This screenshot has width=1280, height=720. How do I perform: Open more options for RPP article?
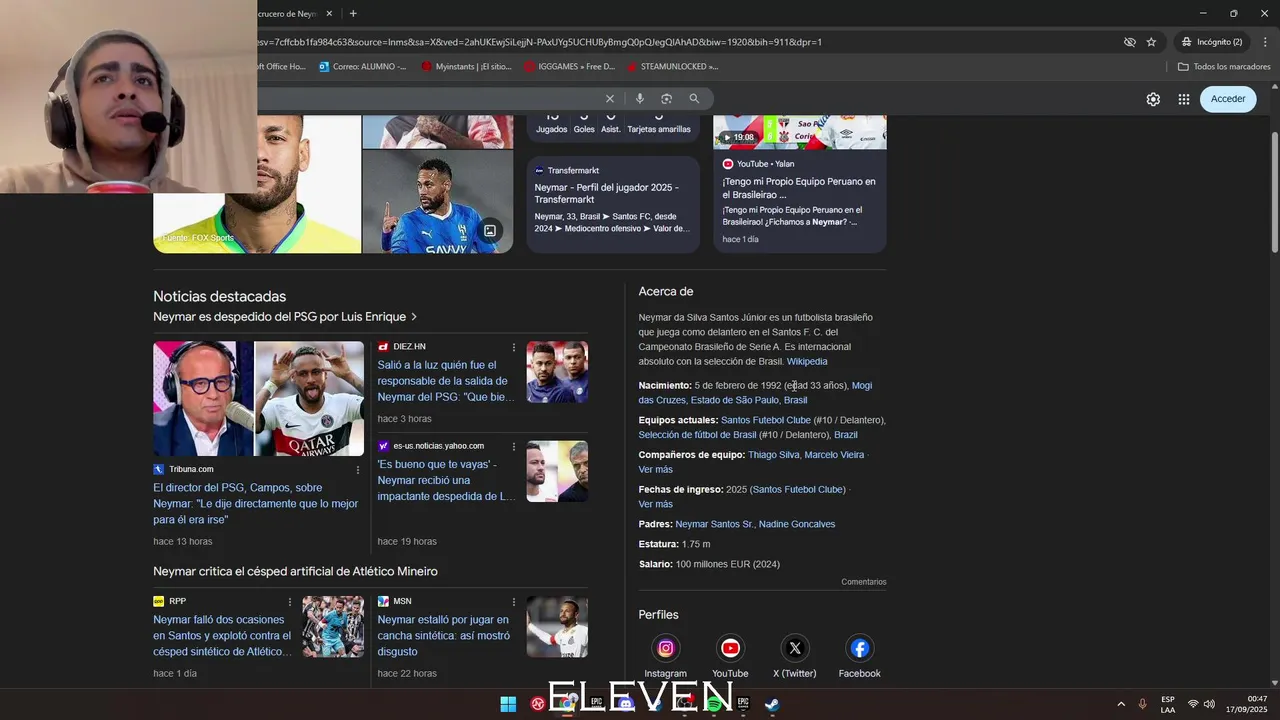(x=290, y=602)
